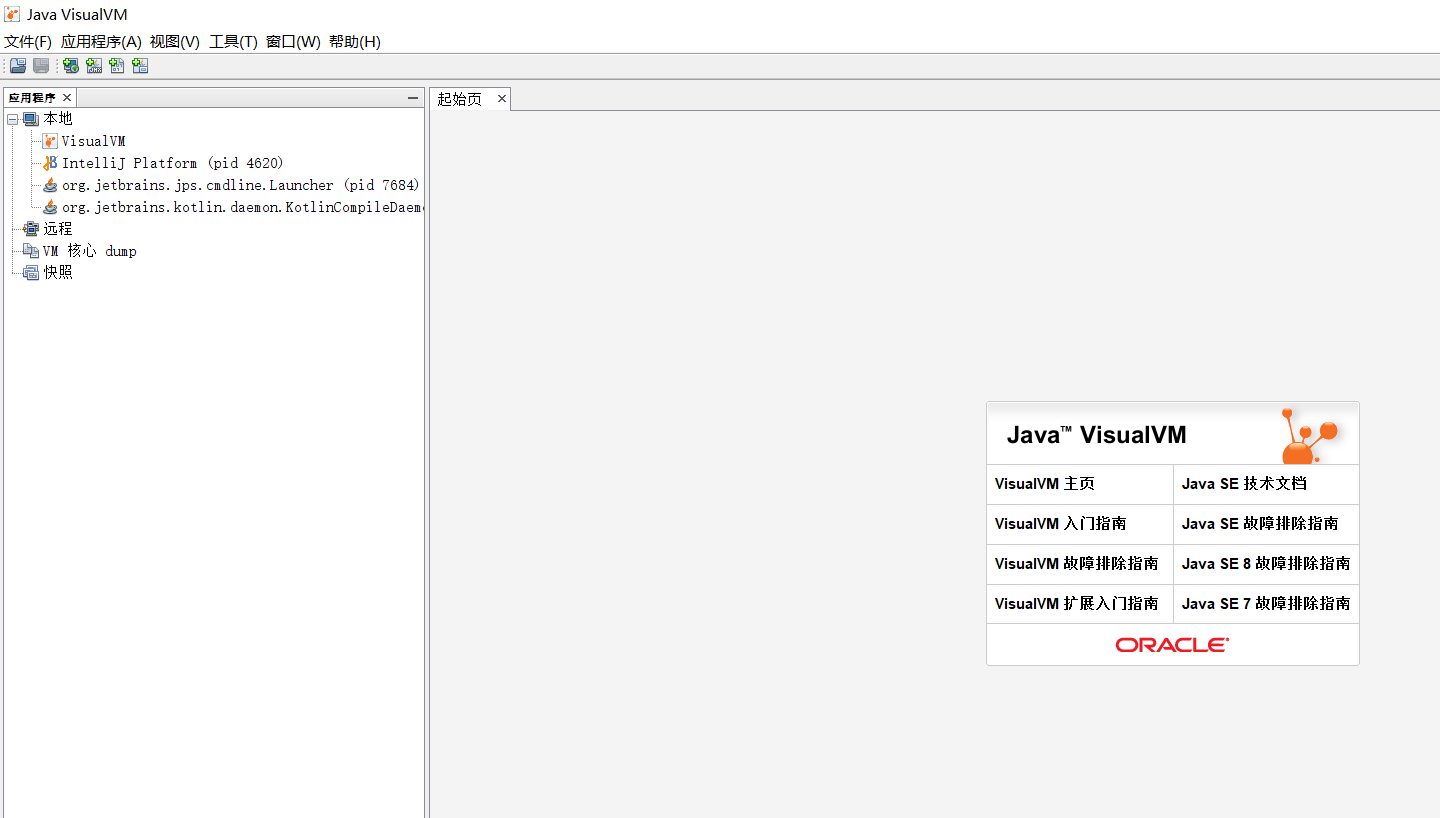Click the grayed Save snapshot toolbar icon
The height and width of the screenshot is (818, 1440).
click(x=41, y=66)
